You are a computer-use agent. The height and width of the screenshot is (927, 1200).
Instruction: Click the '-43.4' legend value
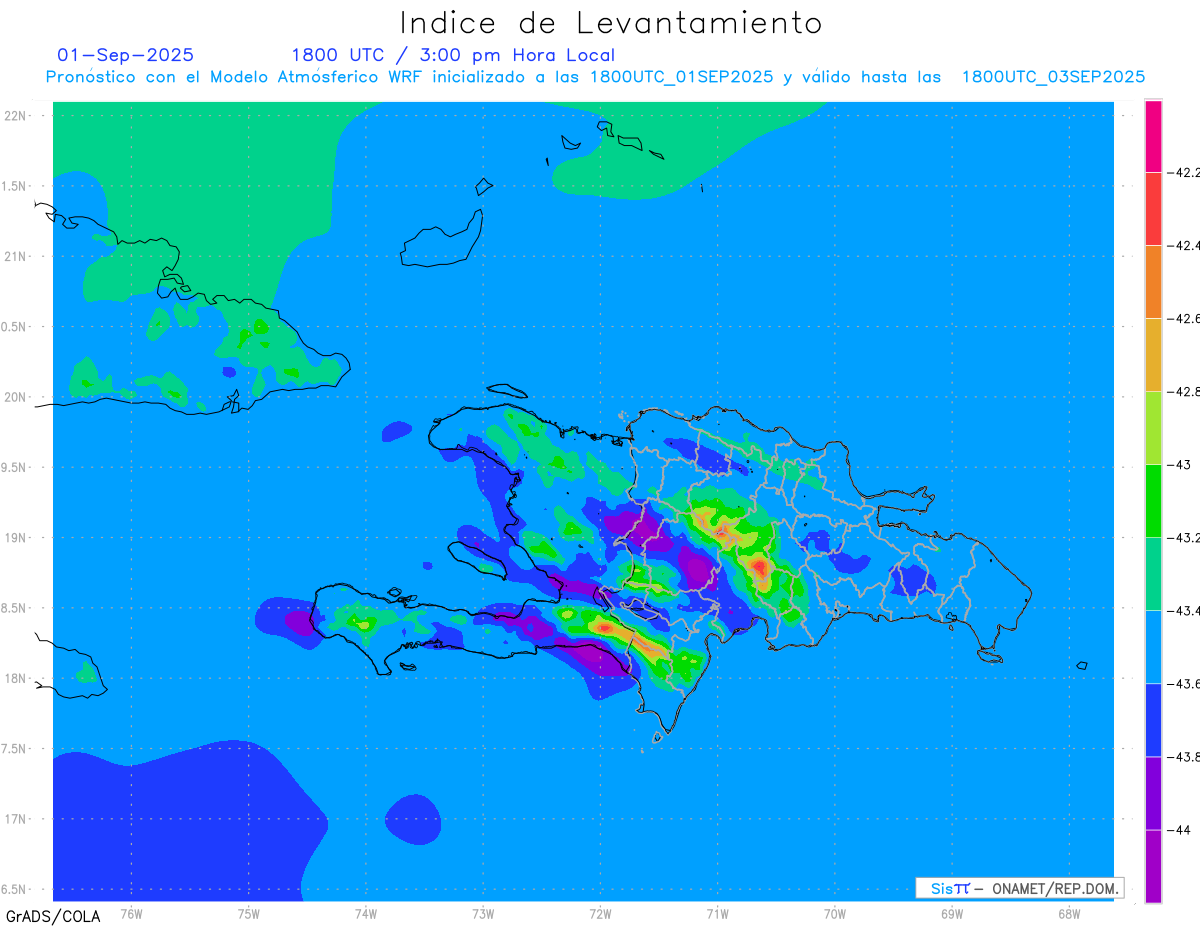coord(1184,610)
